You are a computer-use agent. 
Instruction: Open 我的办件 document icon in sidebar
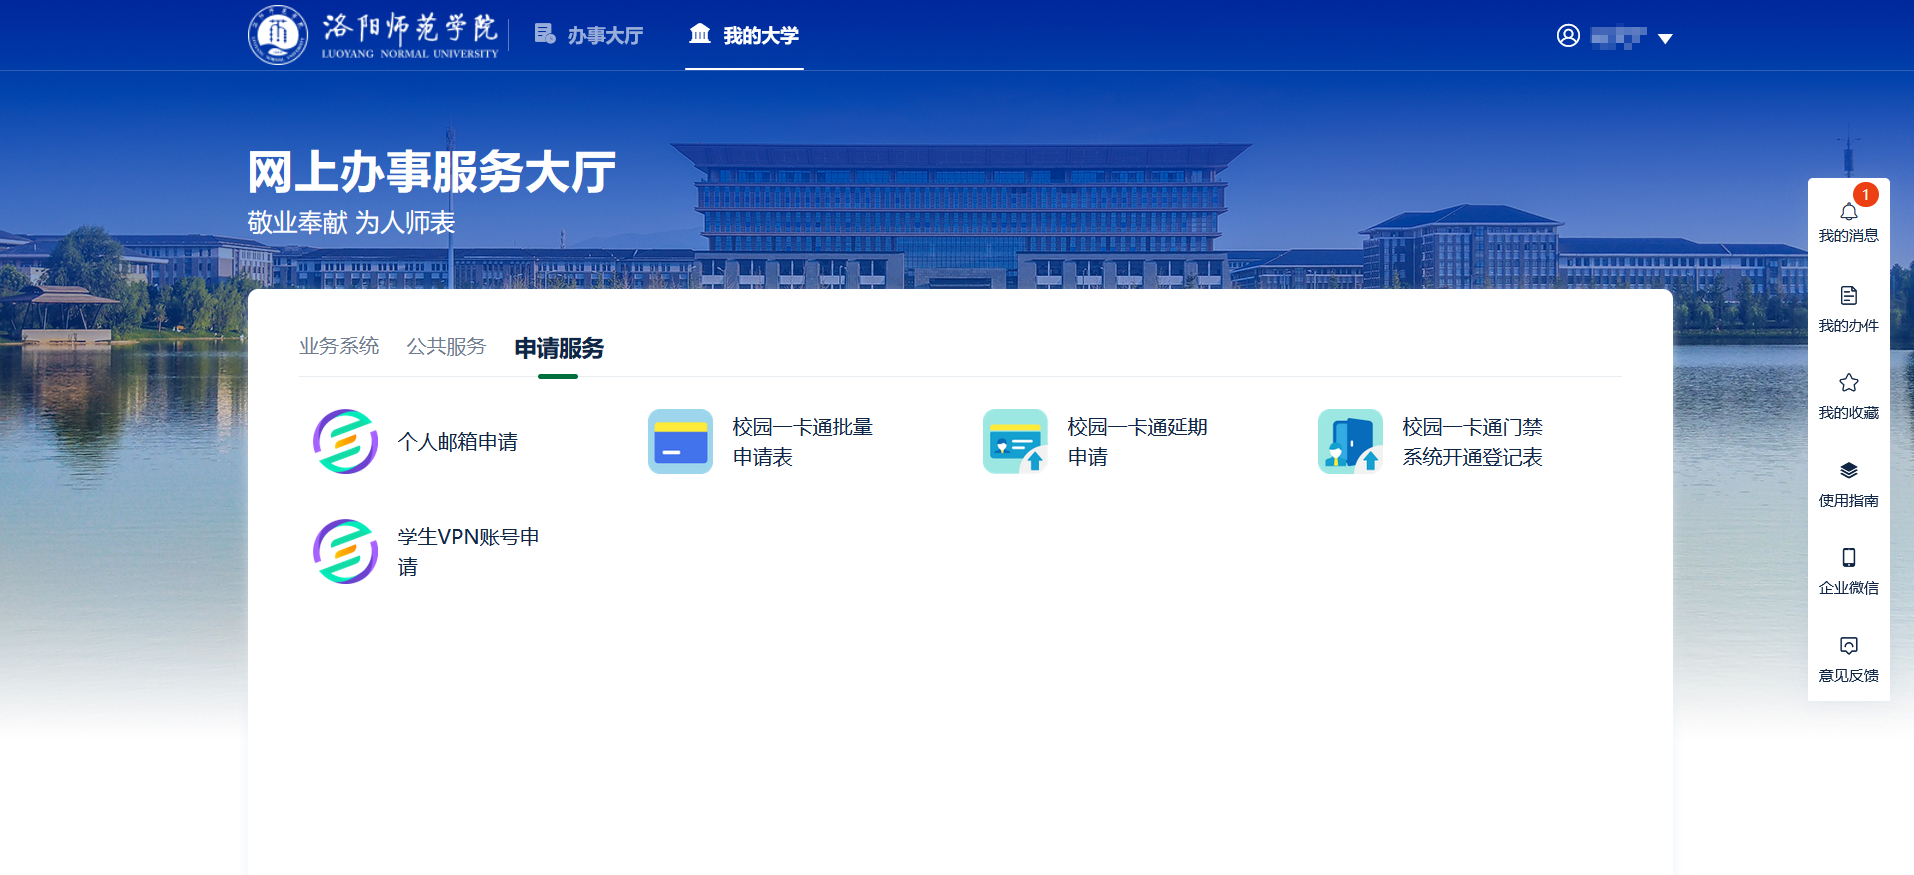coord(1848,296)
